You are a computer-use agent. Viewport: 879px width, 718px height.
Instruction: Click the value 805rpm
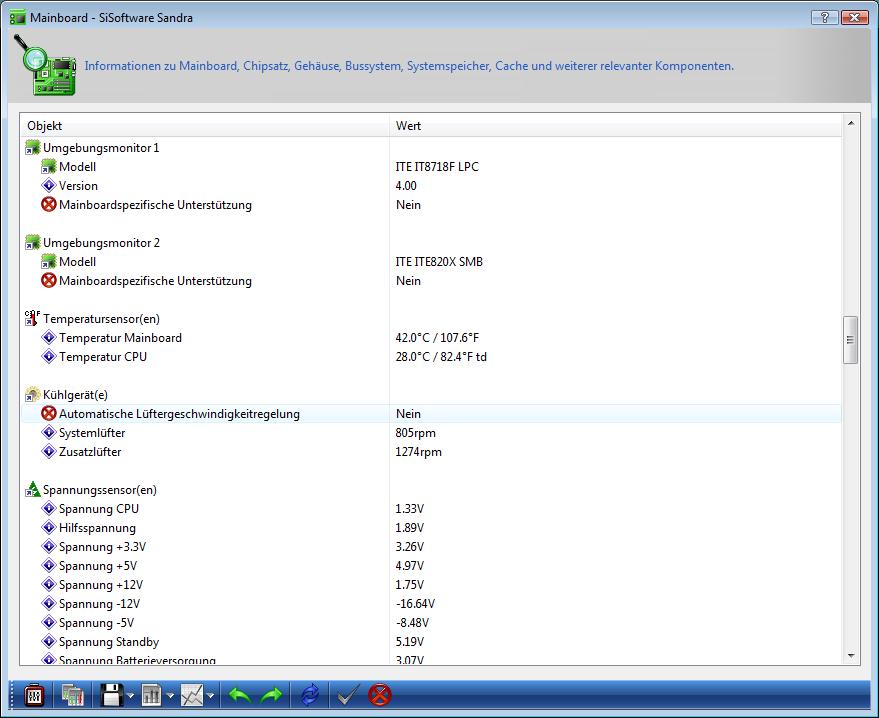click(x=415, y=433)
